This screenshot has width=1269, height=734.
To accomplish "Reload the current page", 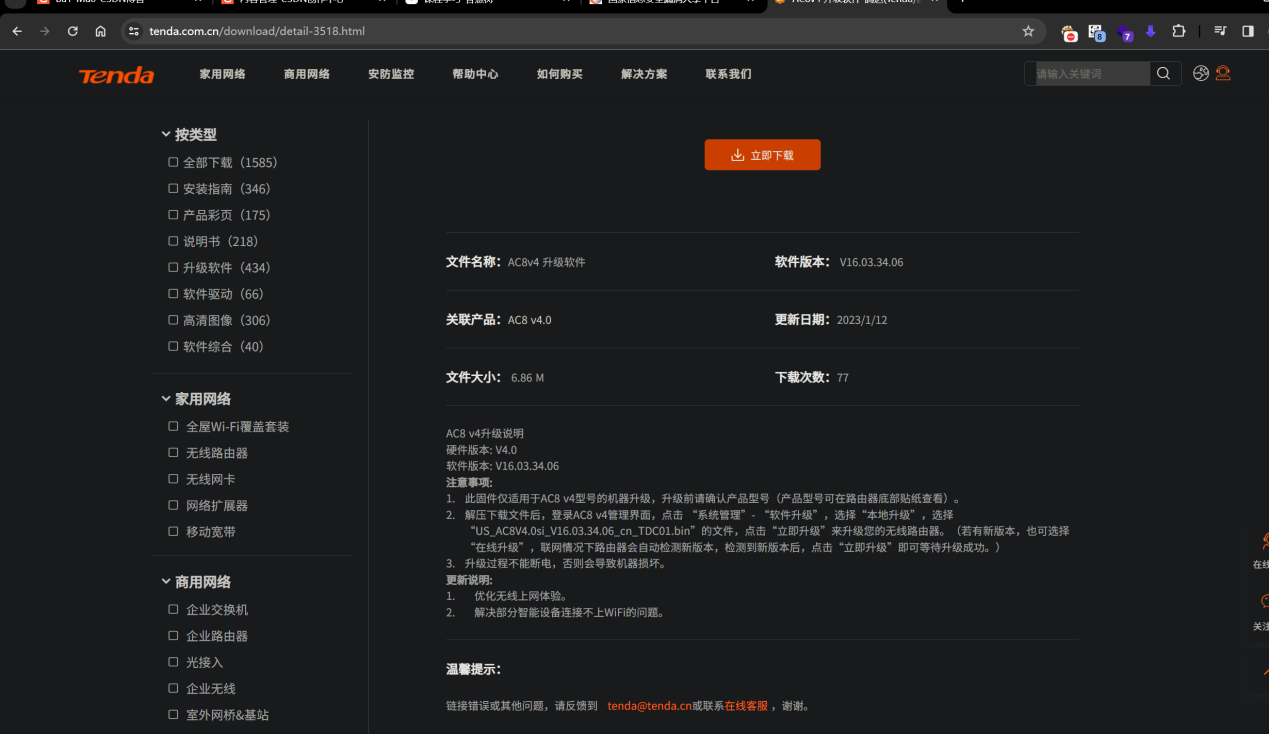I will pyautogui.click(x=72, y=31).
